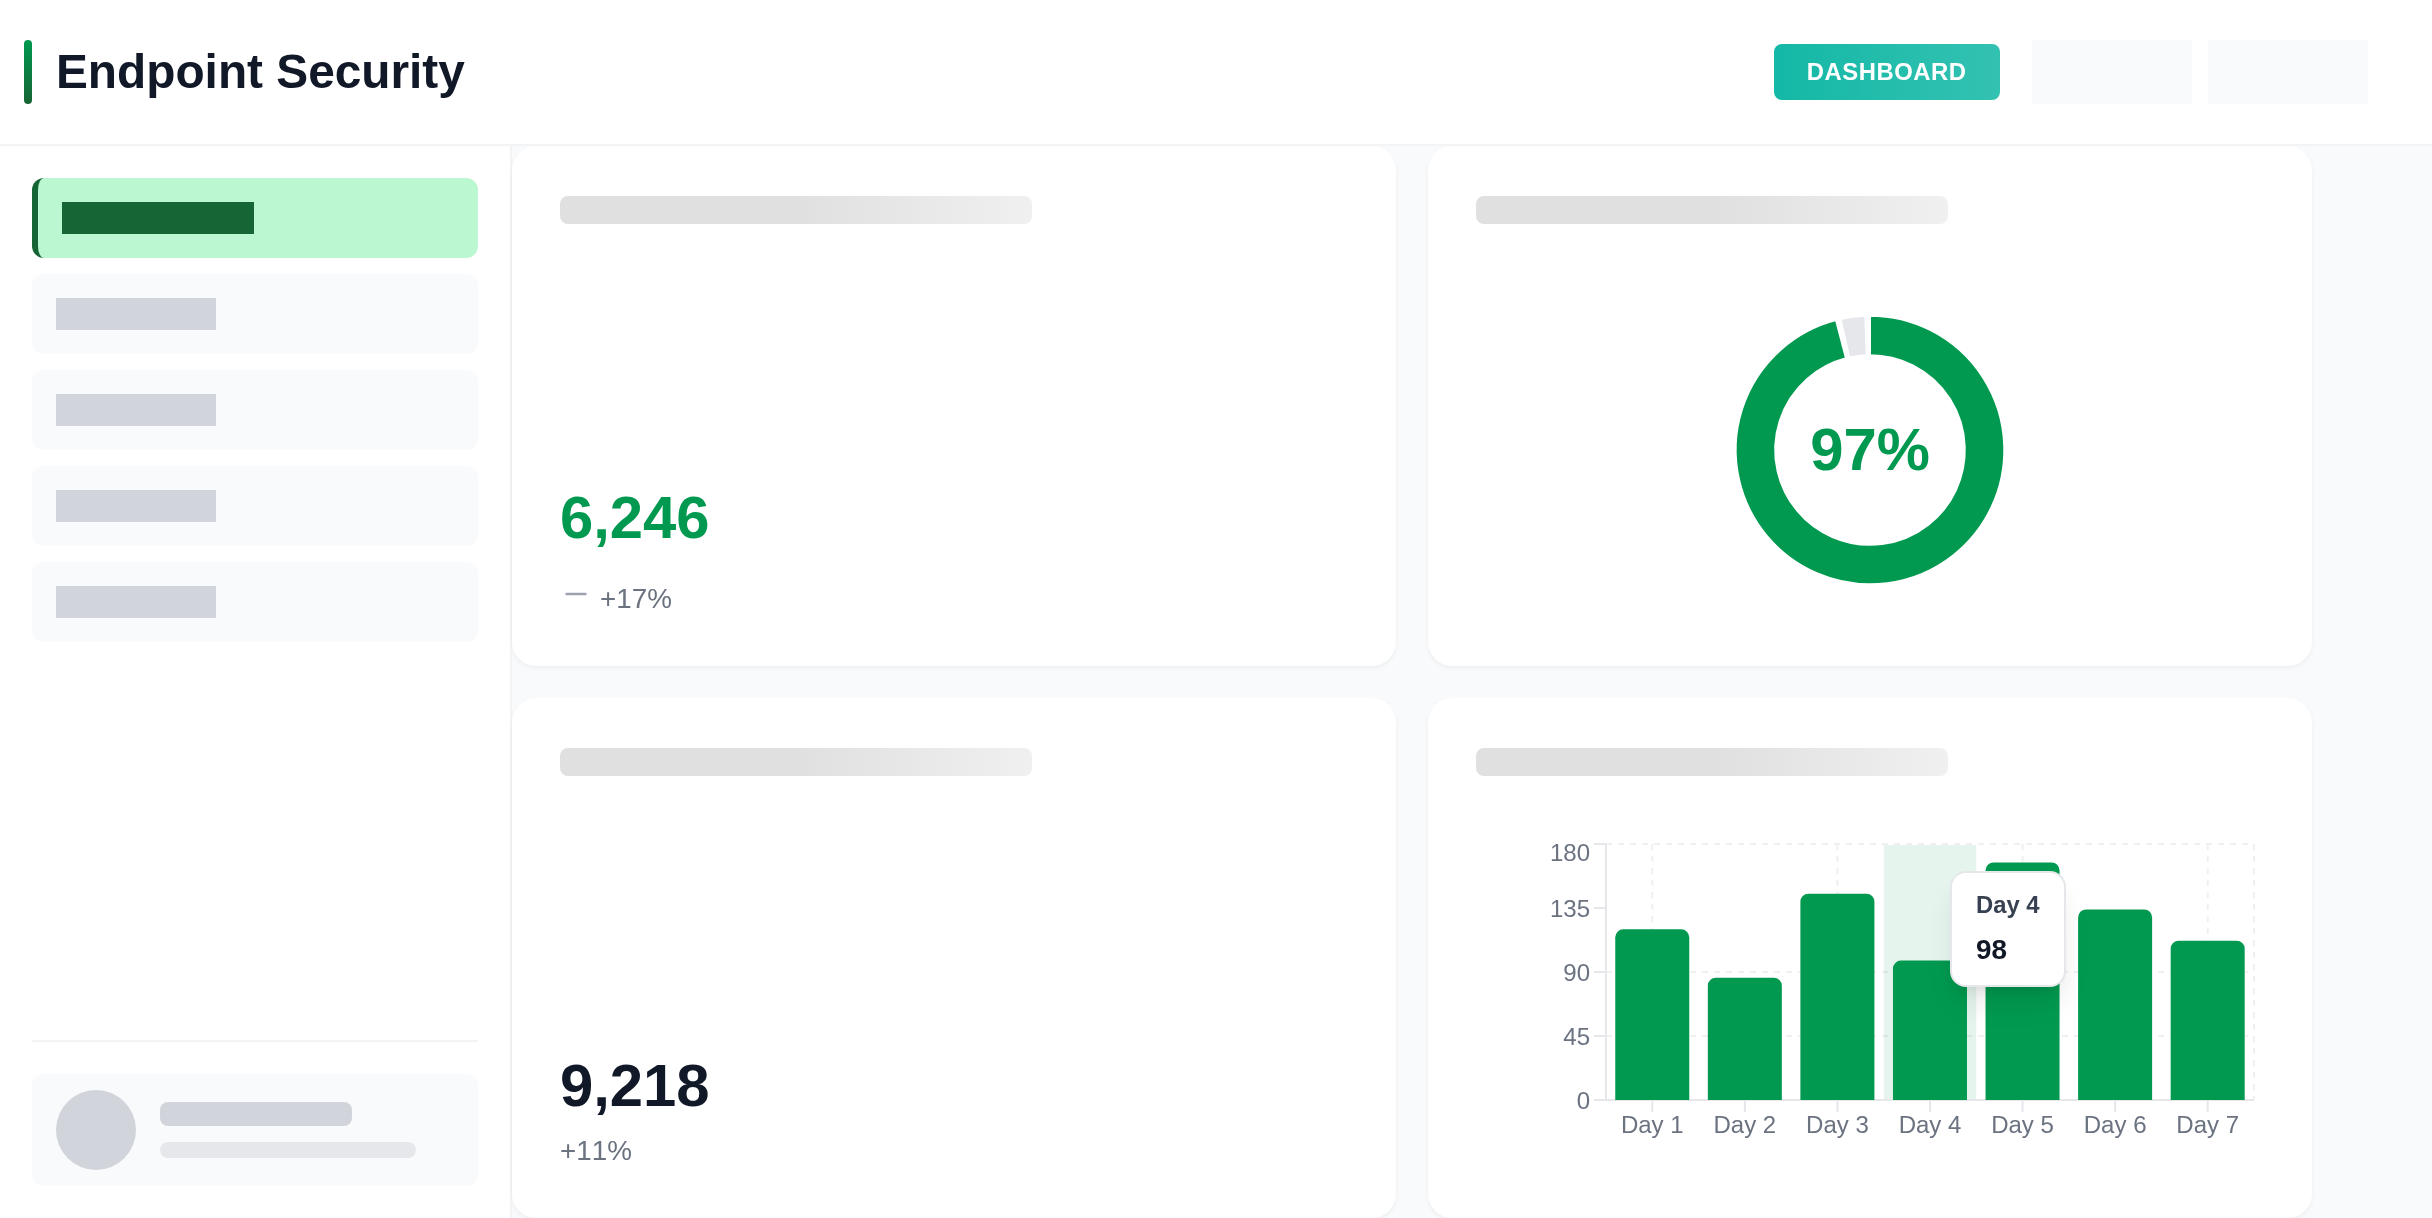
Task: Click the 6,246 metric value
Action: [634, 518]
